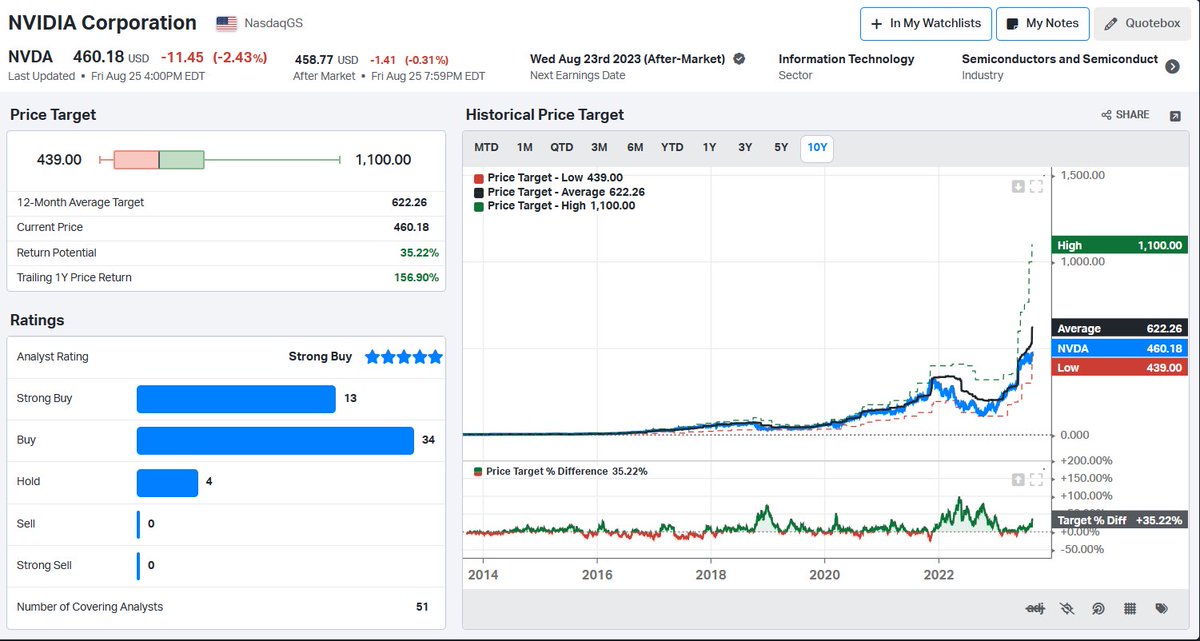Image resolution: width=1200 pixels, height=641 pixels.
Task: Select the 3M time range tab
Action: 599,148
